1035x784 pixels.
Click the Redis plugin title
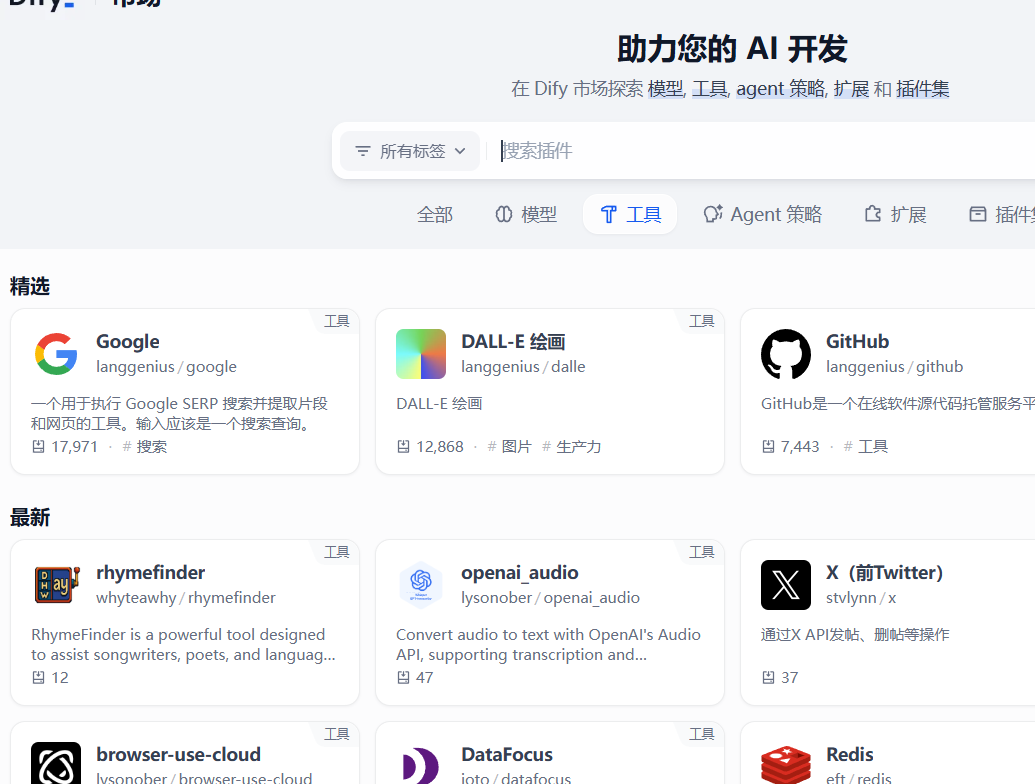[x=850, y=754]
